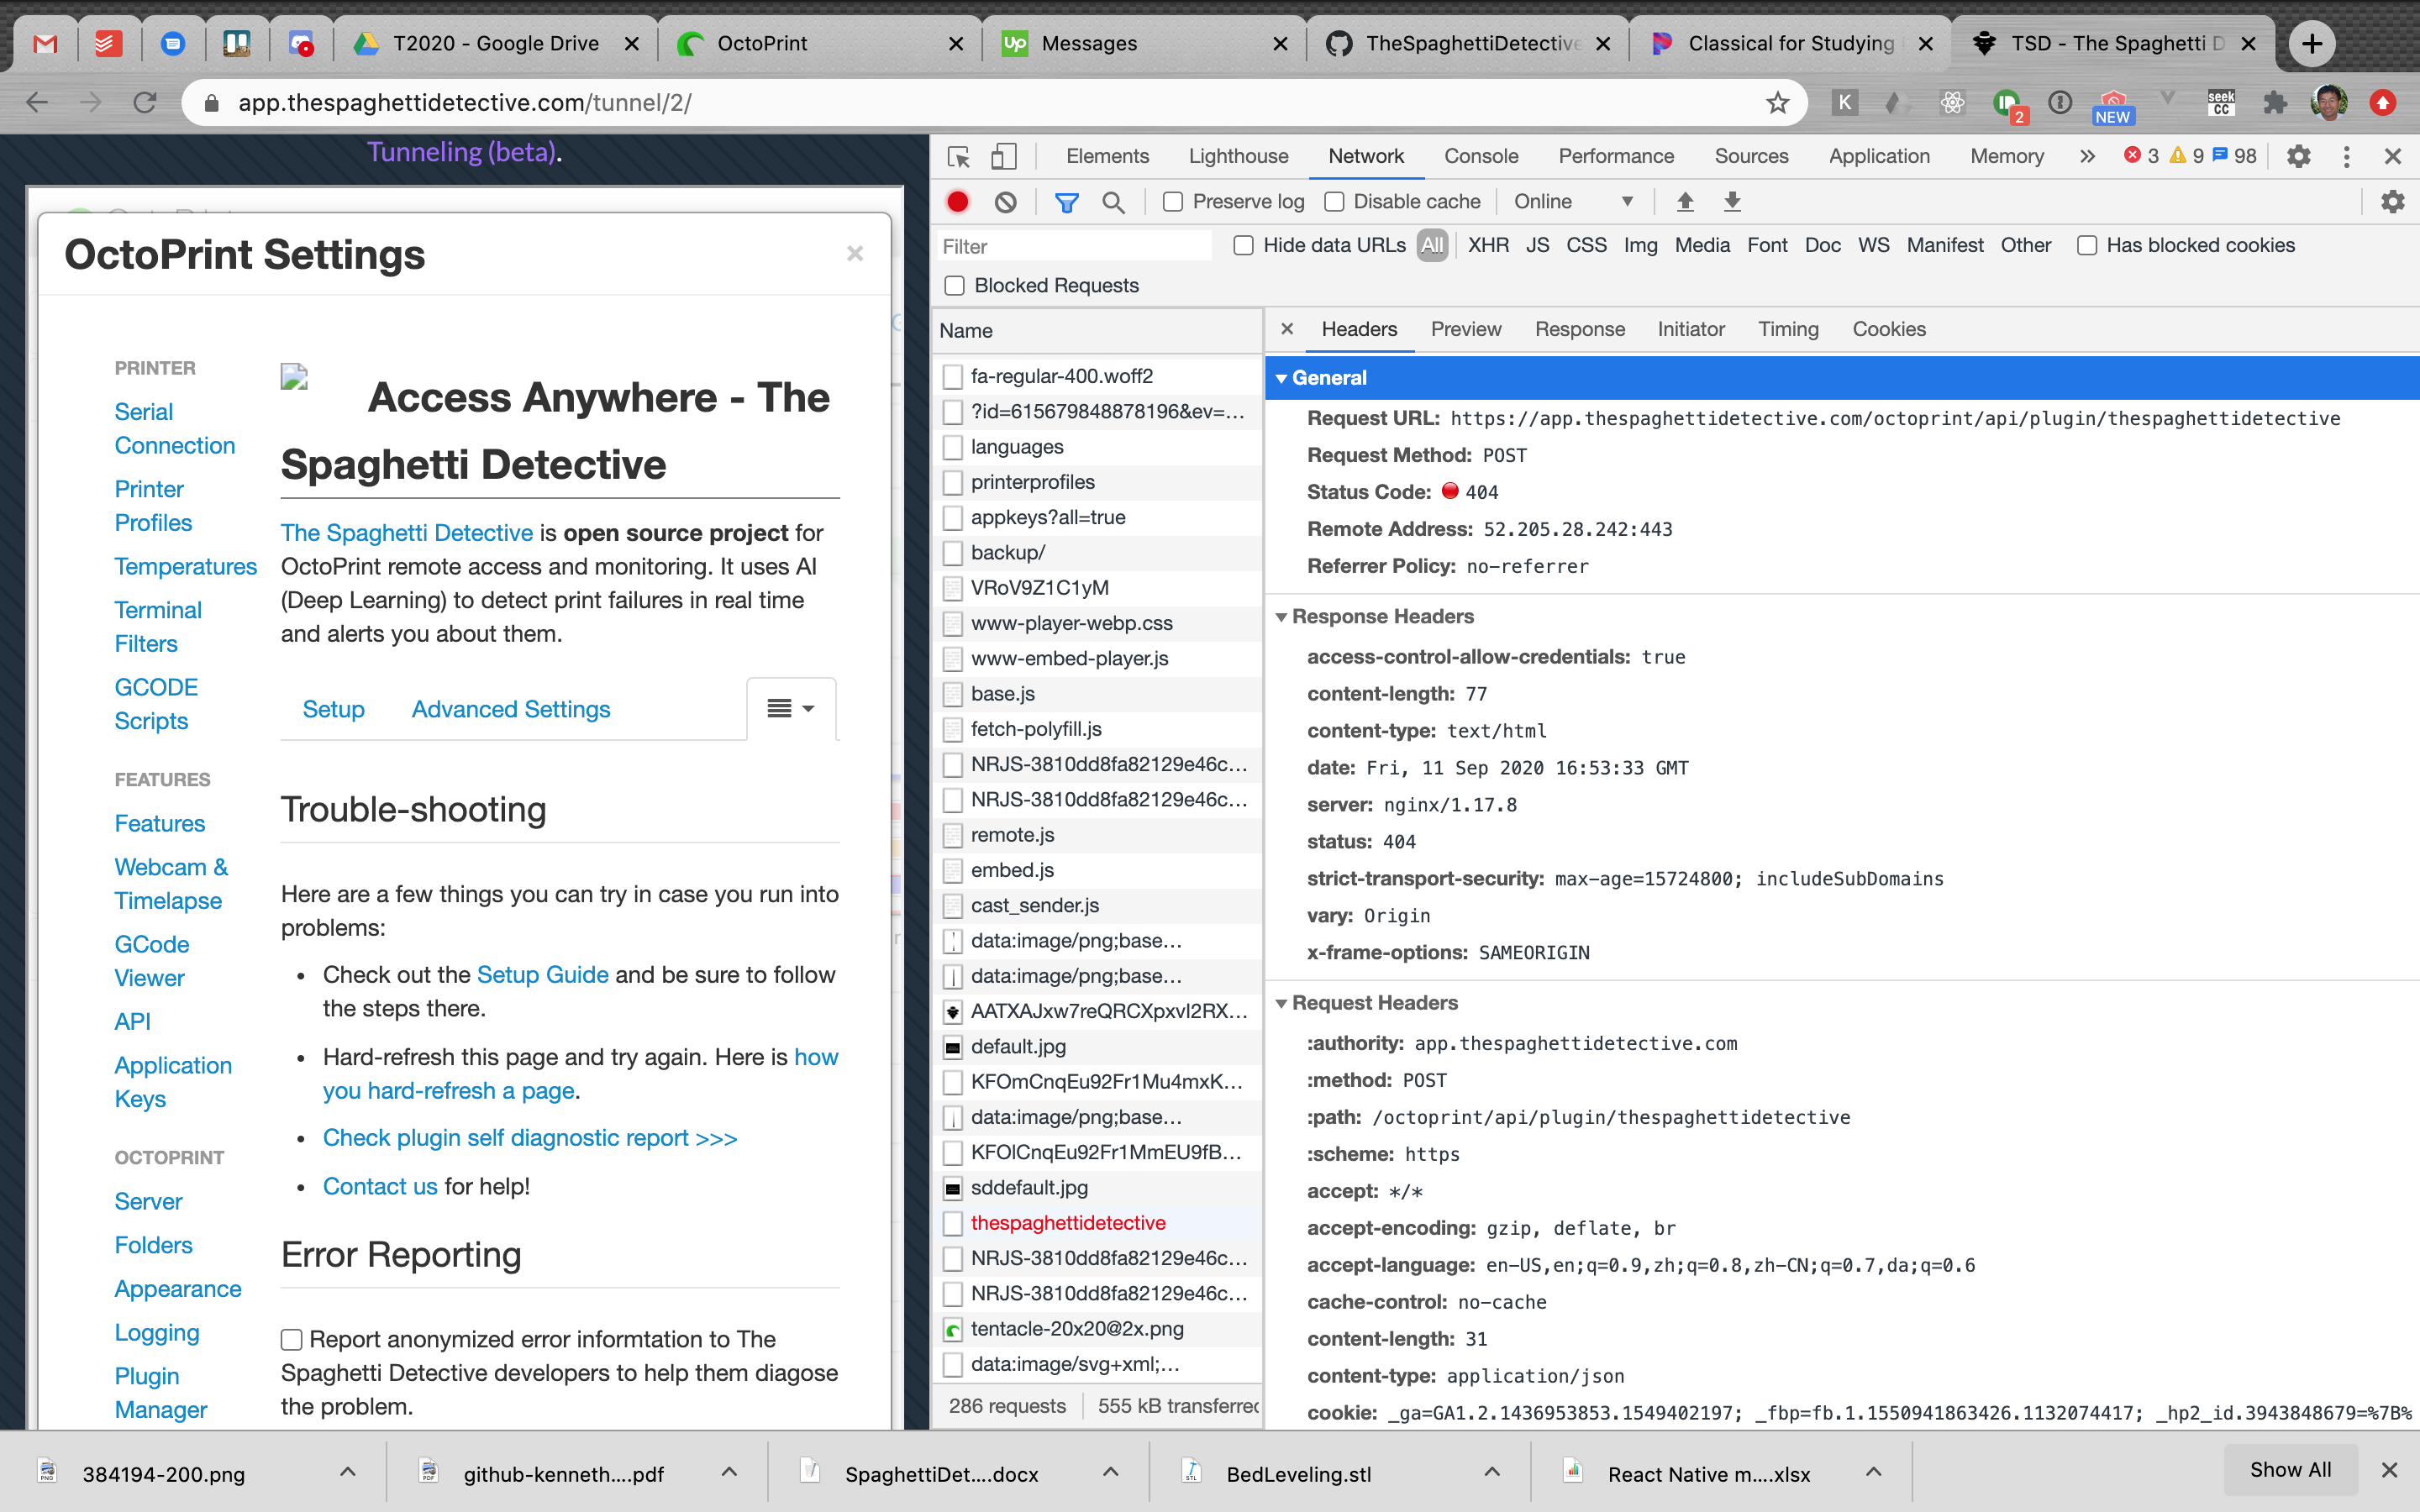Enable the Preserve log checkbox
The width and height of the screenshot is (2420, 1512).
1173,202
